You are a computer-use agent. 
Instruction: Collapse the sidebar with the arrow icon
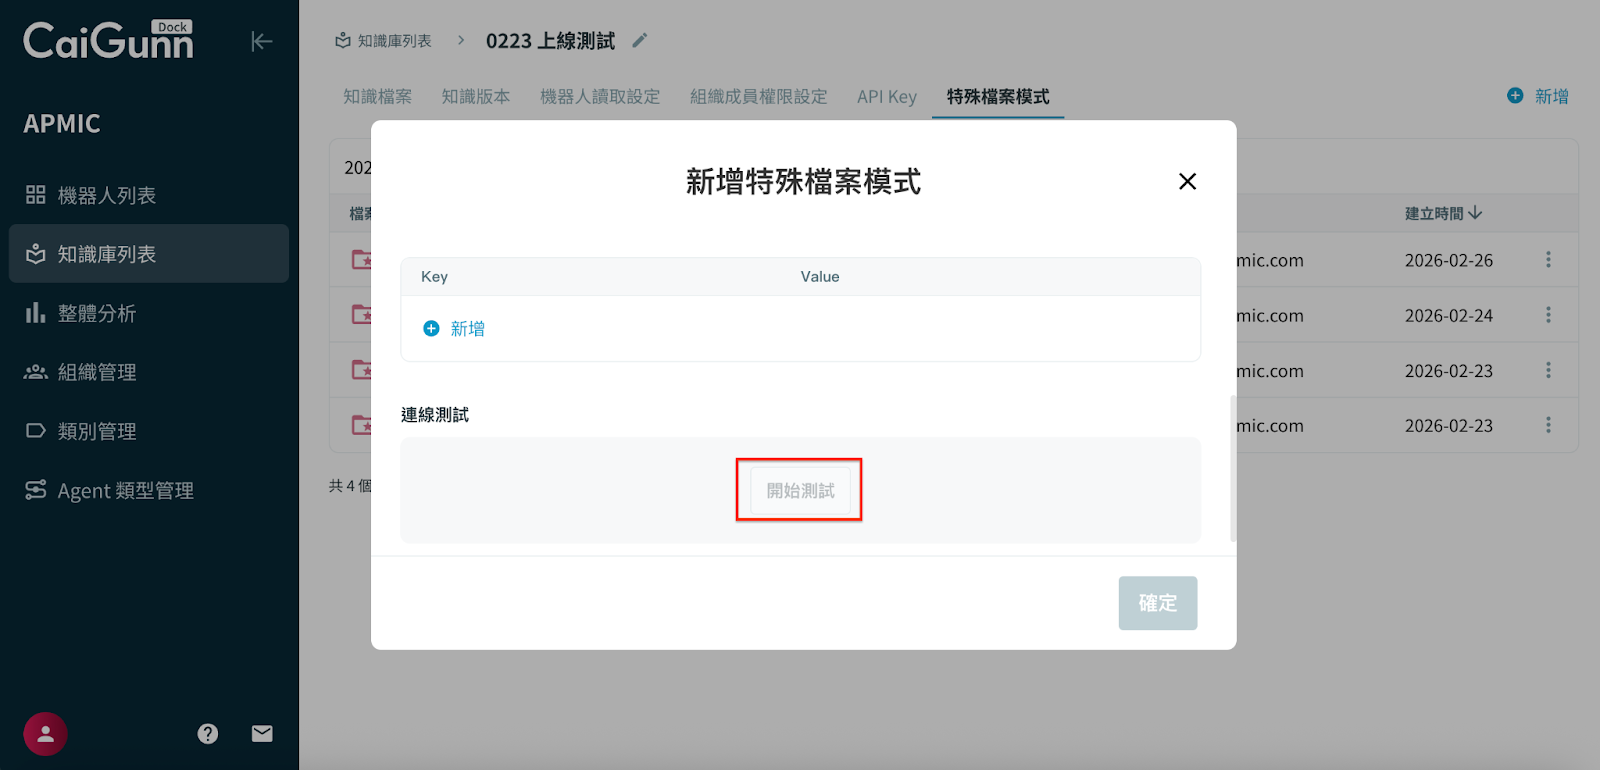click(x=261, y=41)
